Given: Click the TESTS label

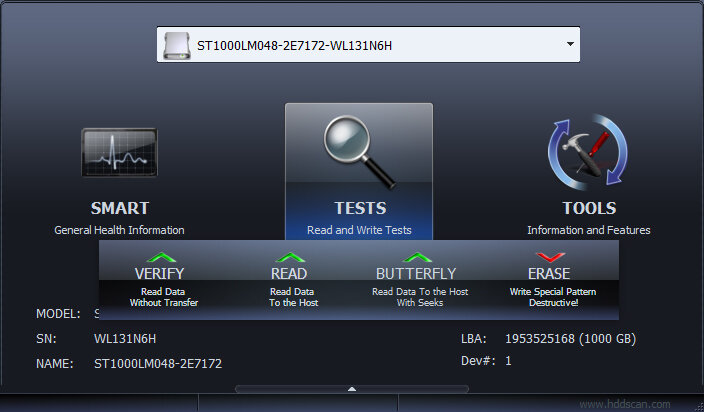Looking at the screenshot, I should pos(360,208).
